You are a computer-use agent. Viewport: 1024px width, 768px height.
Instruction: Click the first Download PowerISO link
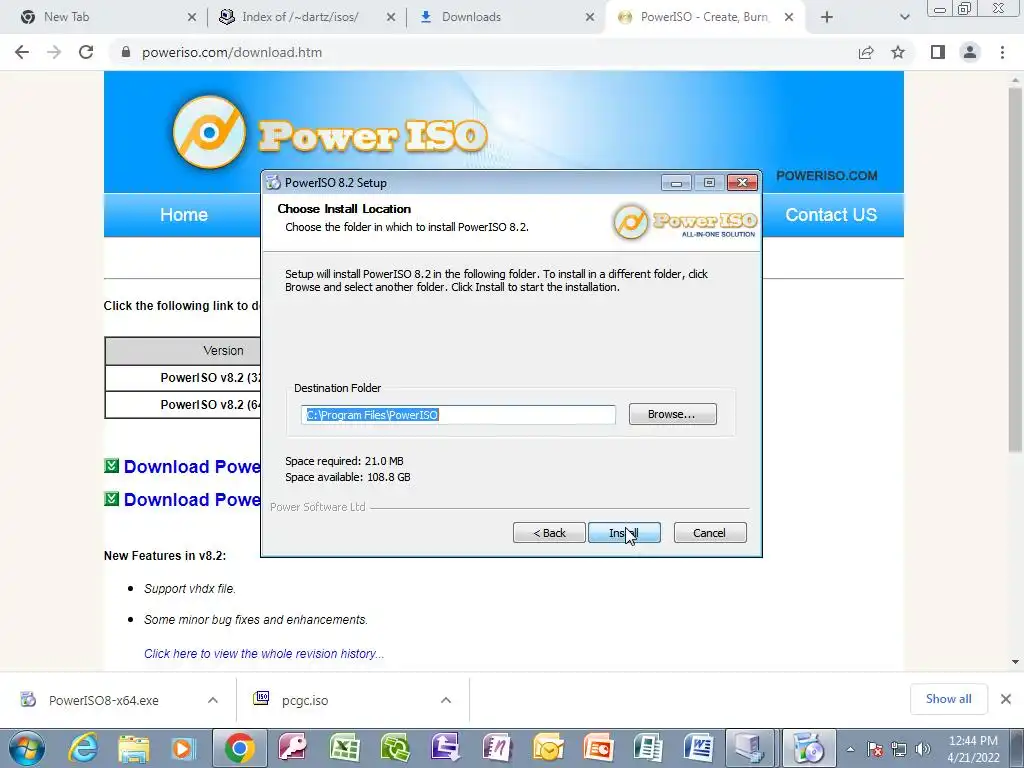pyautogui.click(x=192, y=466)
